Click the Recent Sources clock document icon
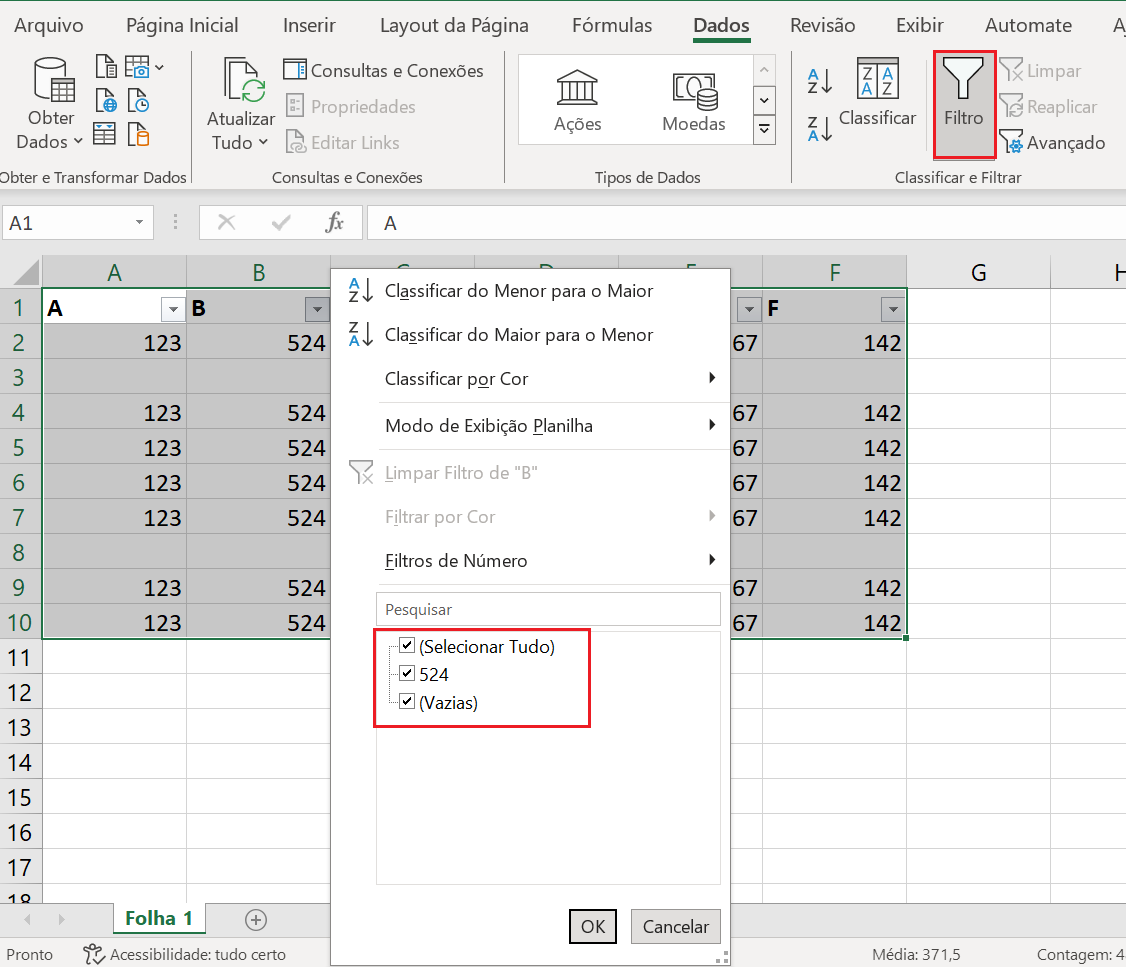Screen dimensions: 1126x967 pyautogui.click(x=138, y=101)
